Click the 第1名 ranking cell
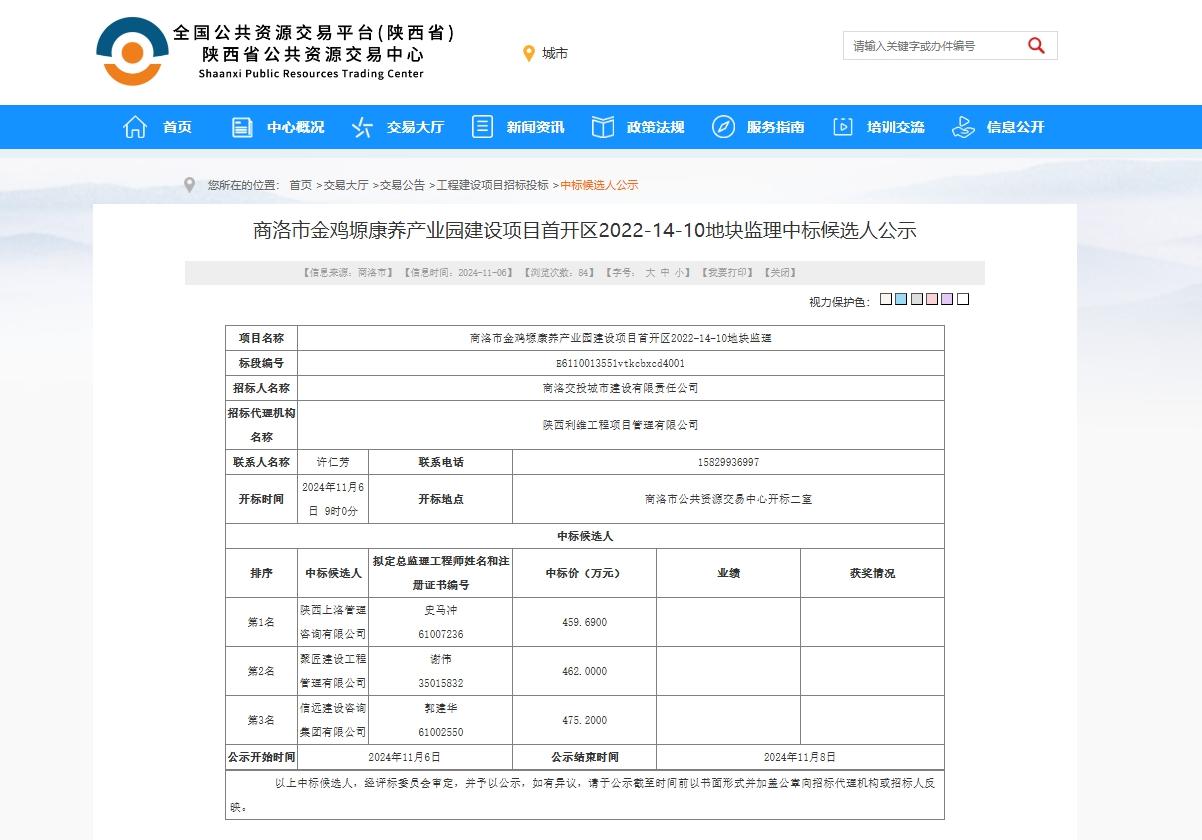Screen dimensions: 1202x840 pyautogui.click(x=261, y=622)
